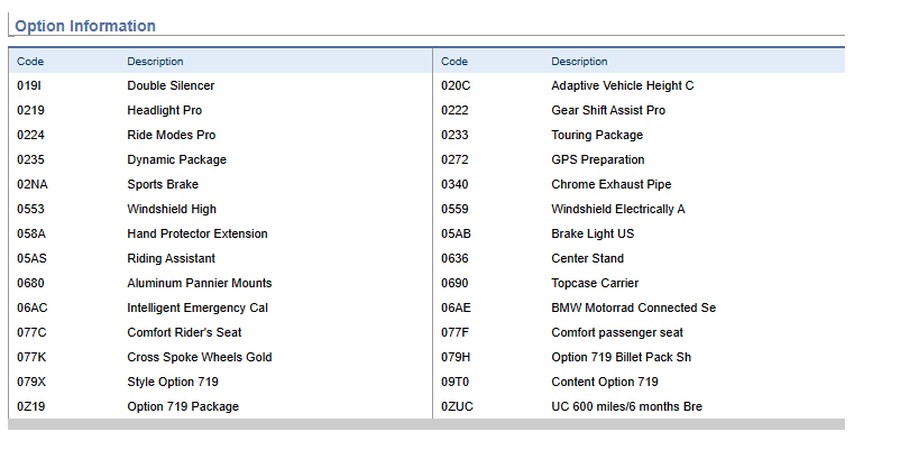This screenshot has width=900, height=458.
Task: Select code 0219 cell
Action: pos(30,110)
